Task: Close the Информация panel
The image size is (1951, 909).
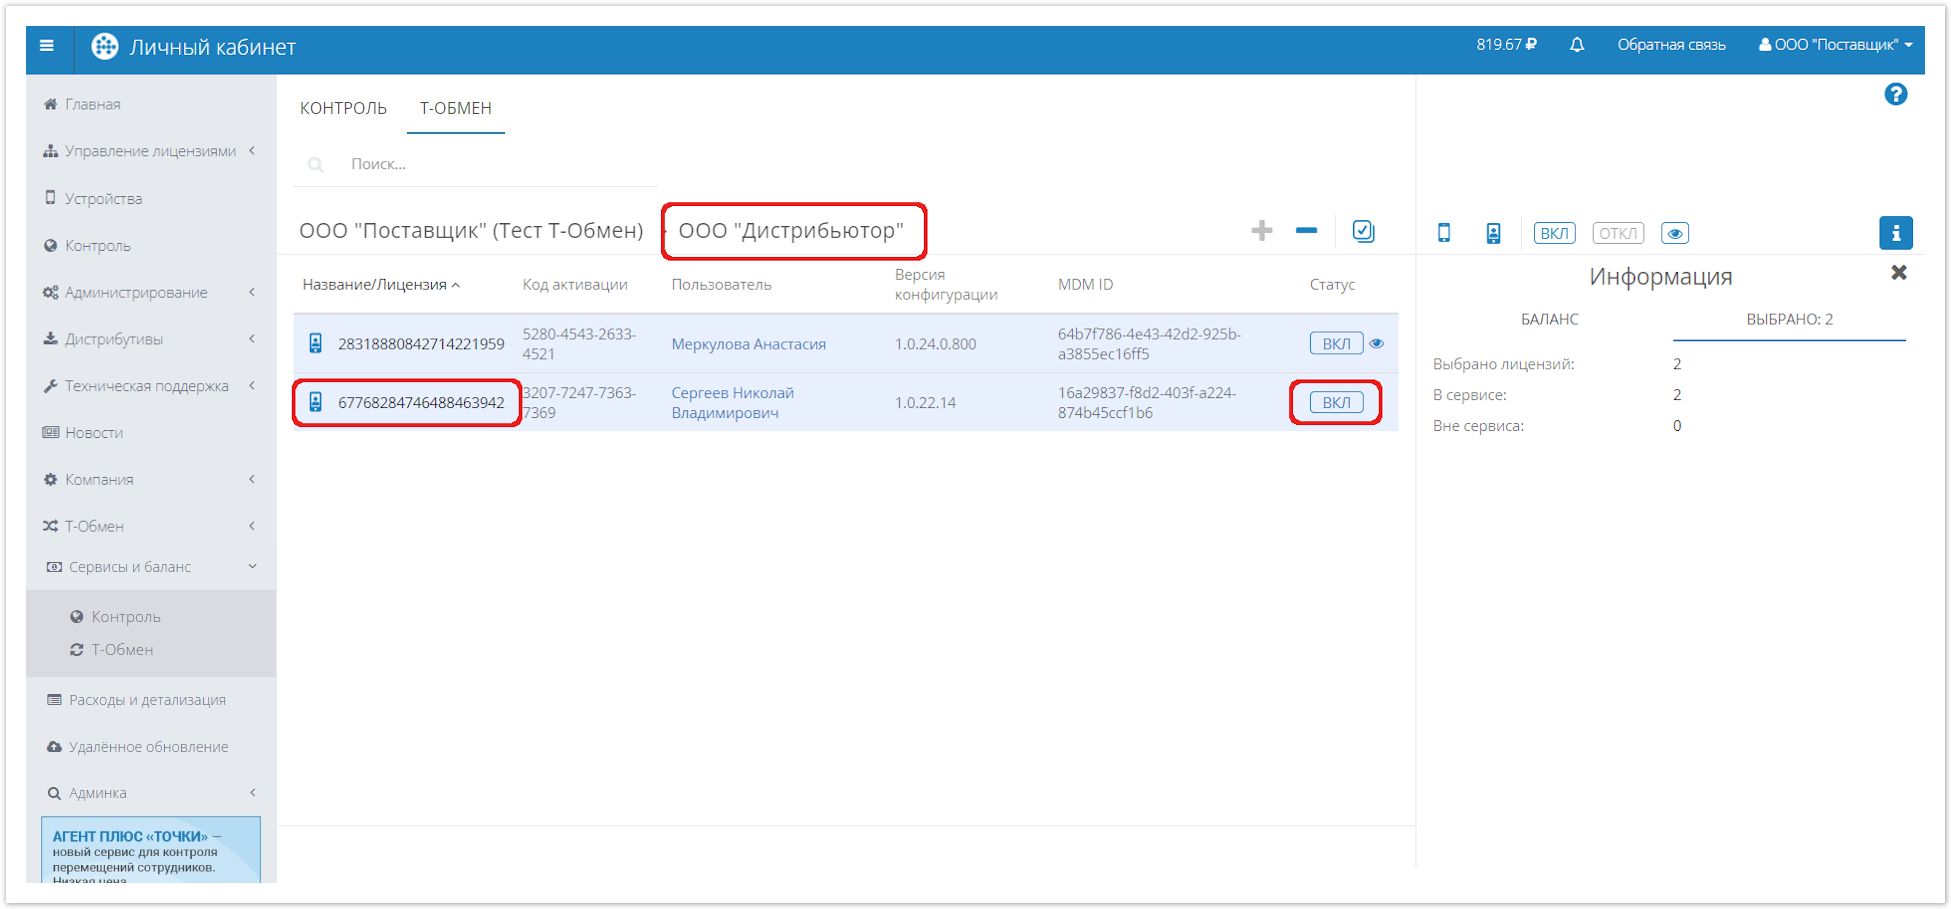Action: point(1898,273)
